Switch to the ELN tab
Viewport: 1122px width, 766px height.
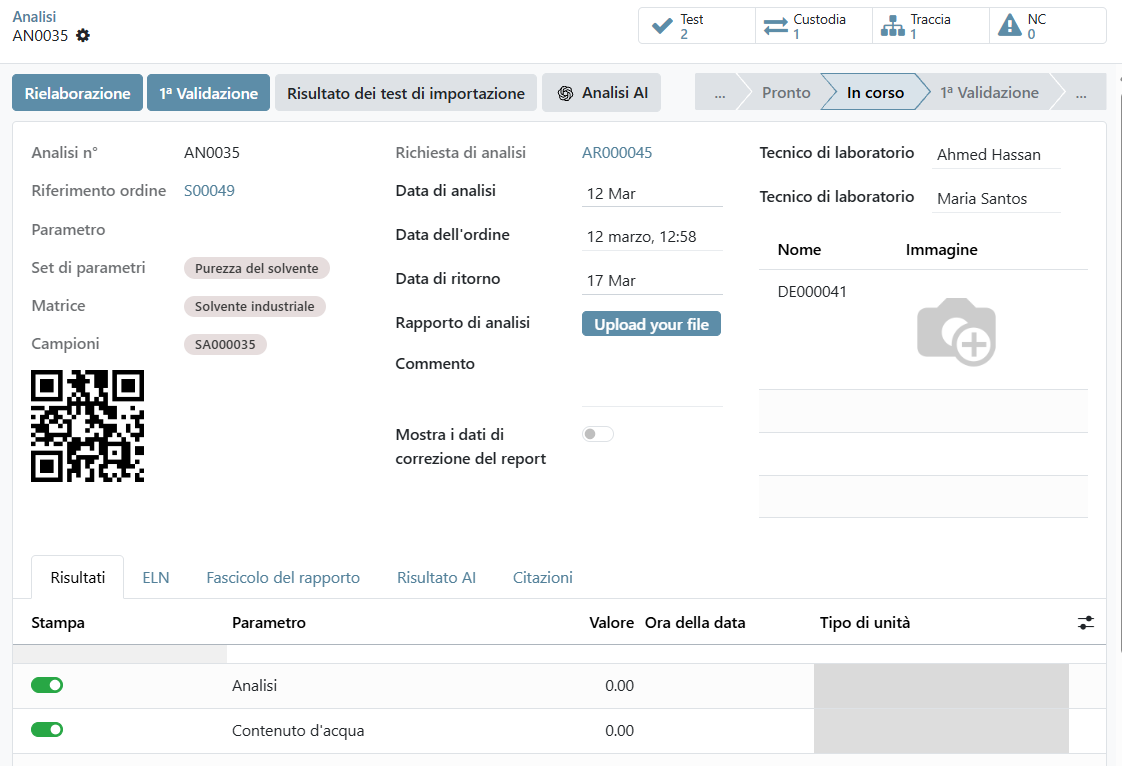pyautogui.click(x=155, y=577)
